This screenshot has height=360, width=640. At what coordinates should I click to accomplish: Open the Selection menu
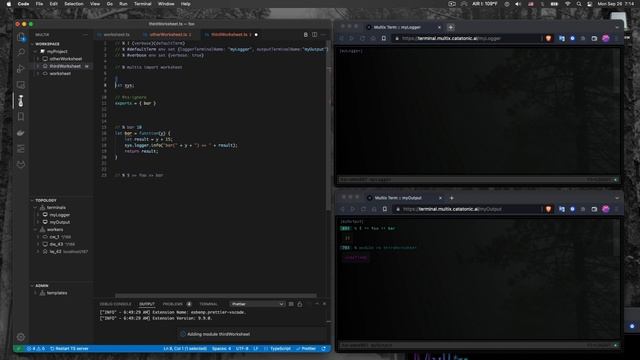tap(74, 4)
